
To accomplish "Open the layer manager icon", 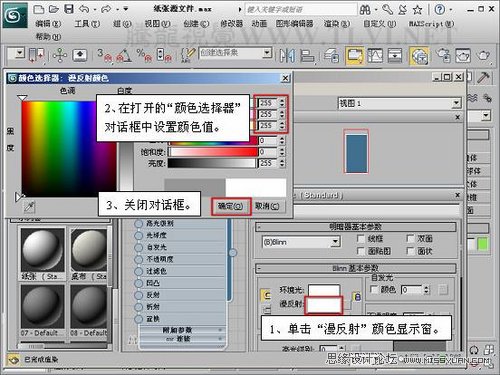I will [x=331, y=56].
